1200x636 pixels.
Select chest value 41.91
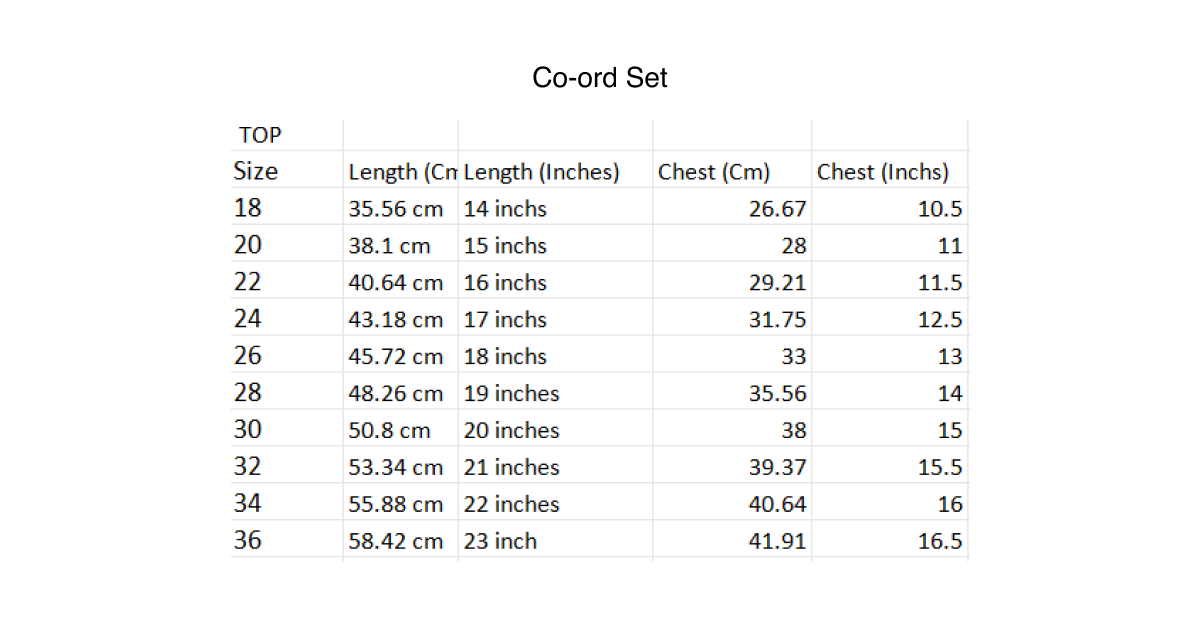coord(777,542)
